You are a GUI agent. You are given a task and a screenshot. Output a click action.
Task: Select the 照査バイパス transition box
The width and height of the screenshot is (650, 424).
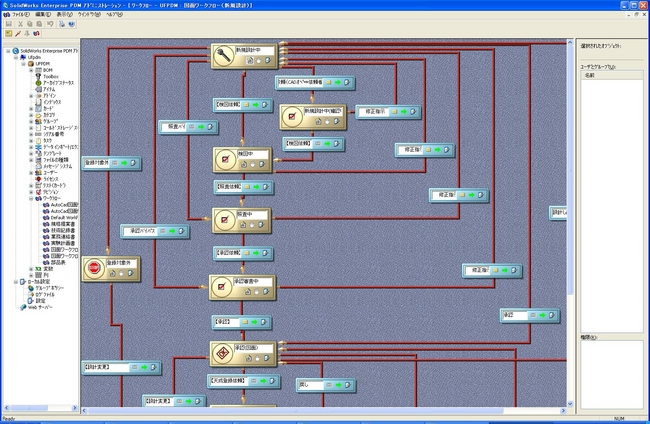[188, 127]
